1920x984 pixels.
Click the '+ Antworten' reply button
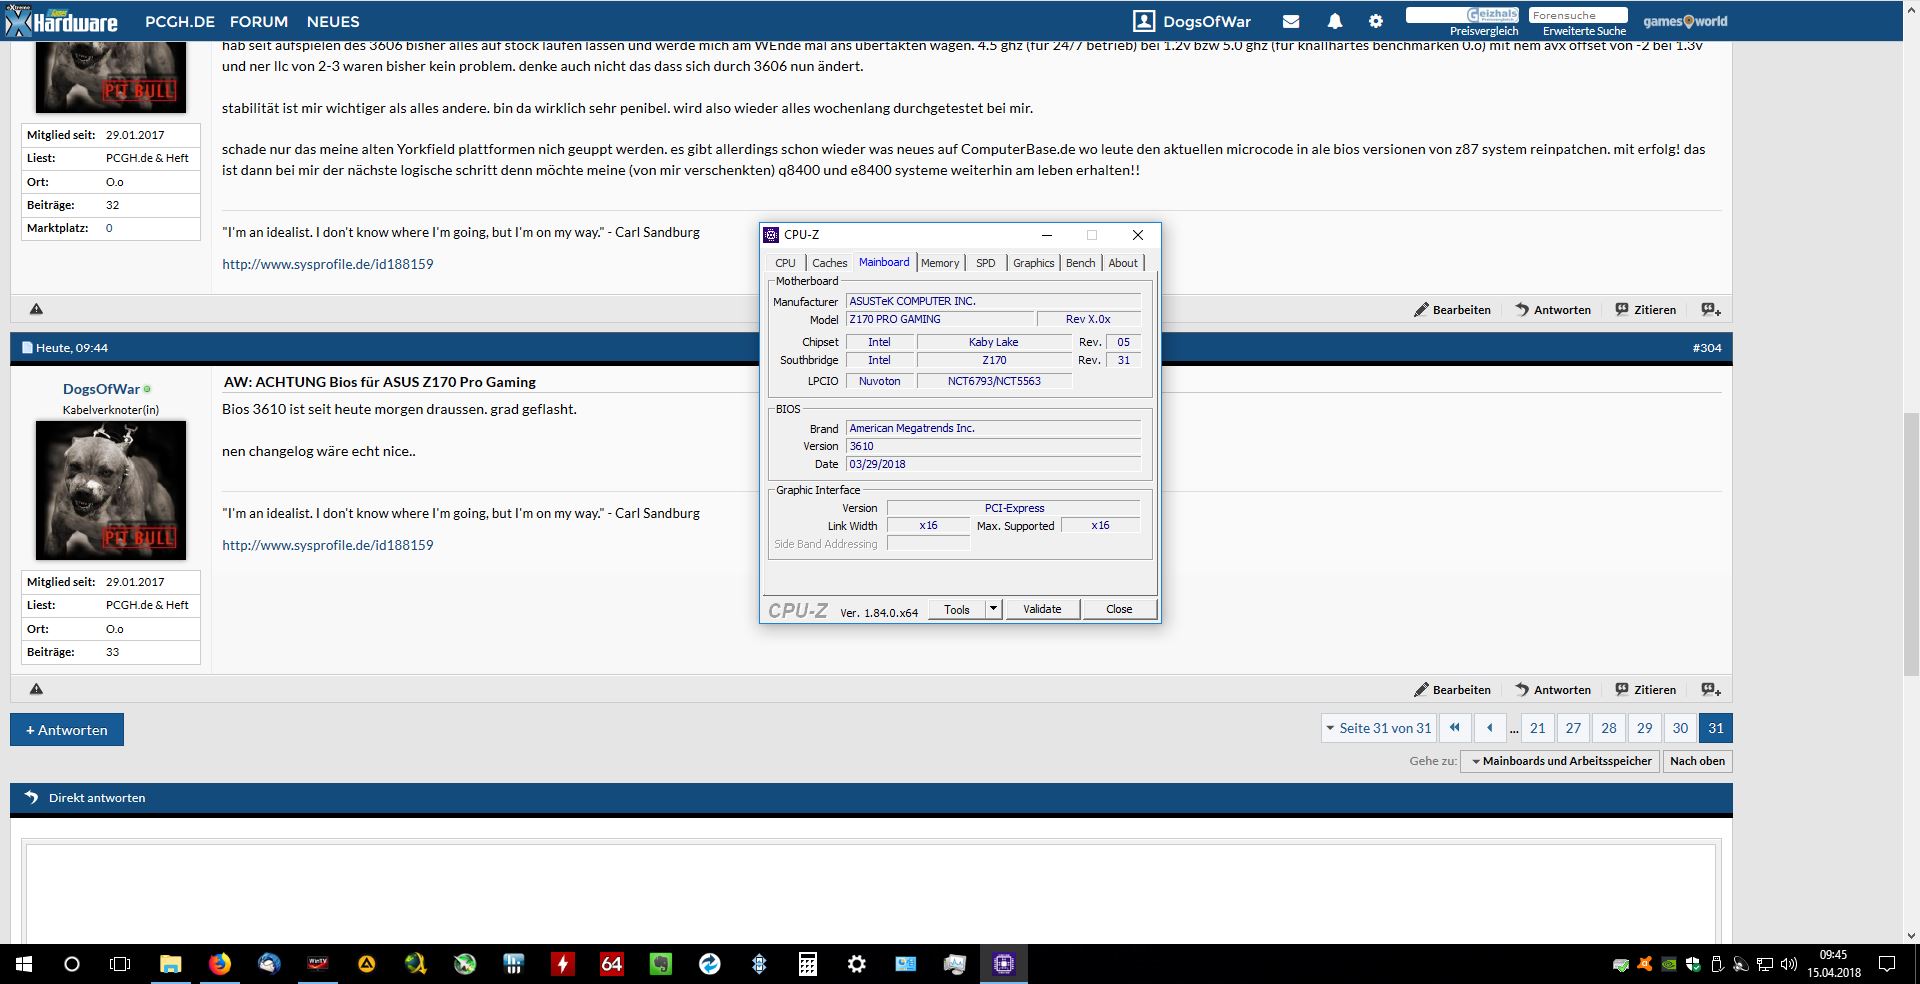point(67,730)
